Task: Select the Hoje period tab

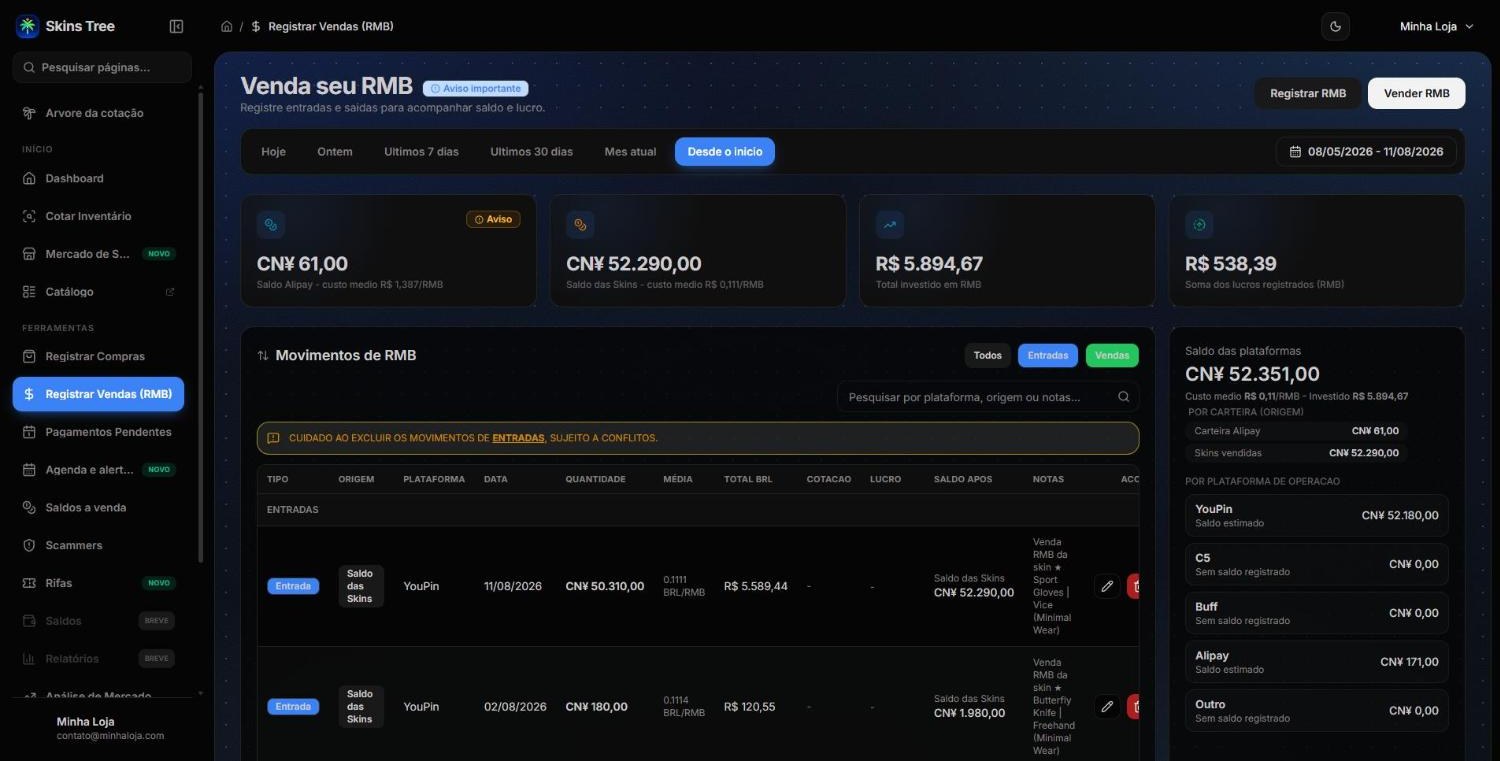Action: (x=273, y=152)
